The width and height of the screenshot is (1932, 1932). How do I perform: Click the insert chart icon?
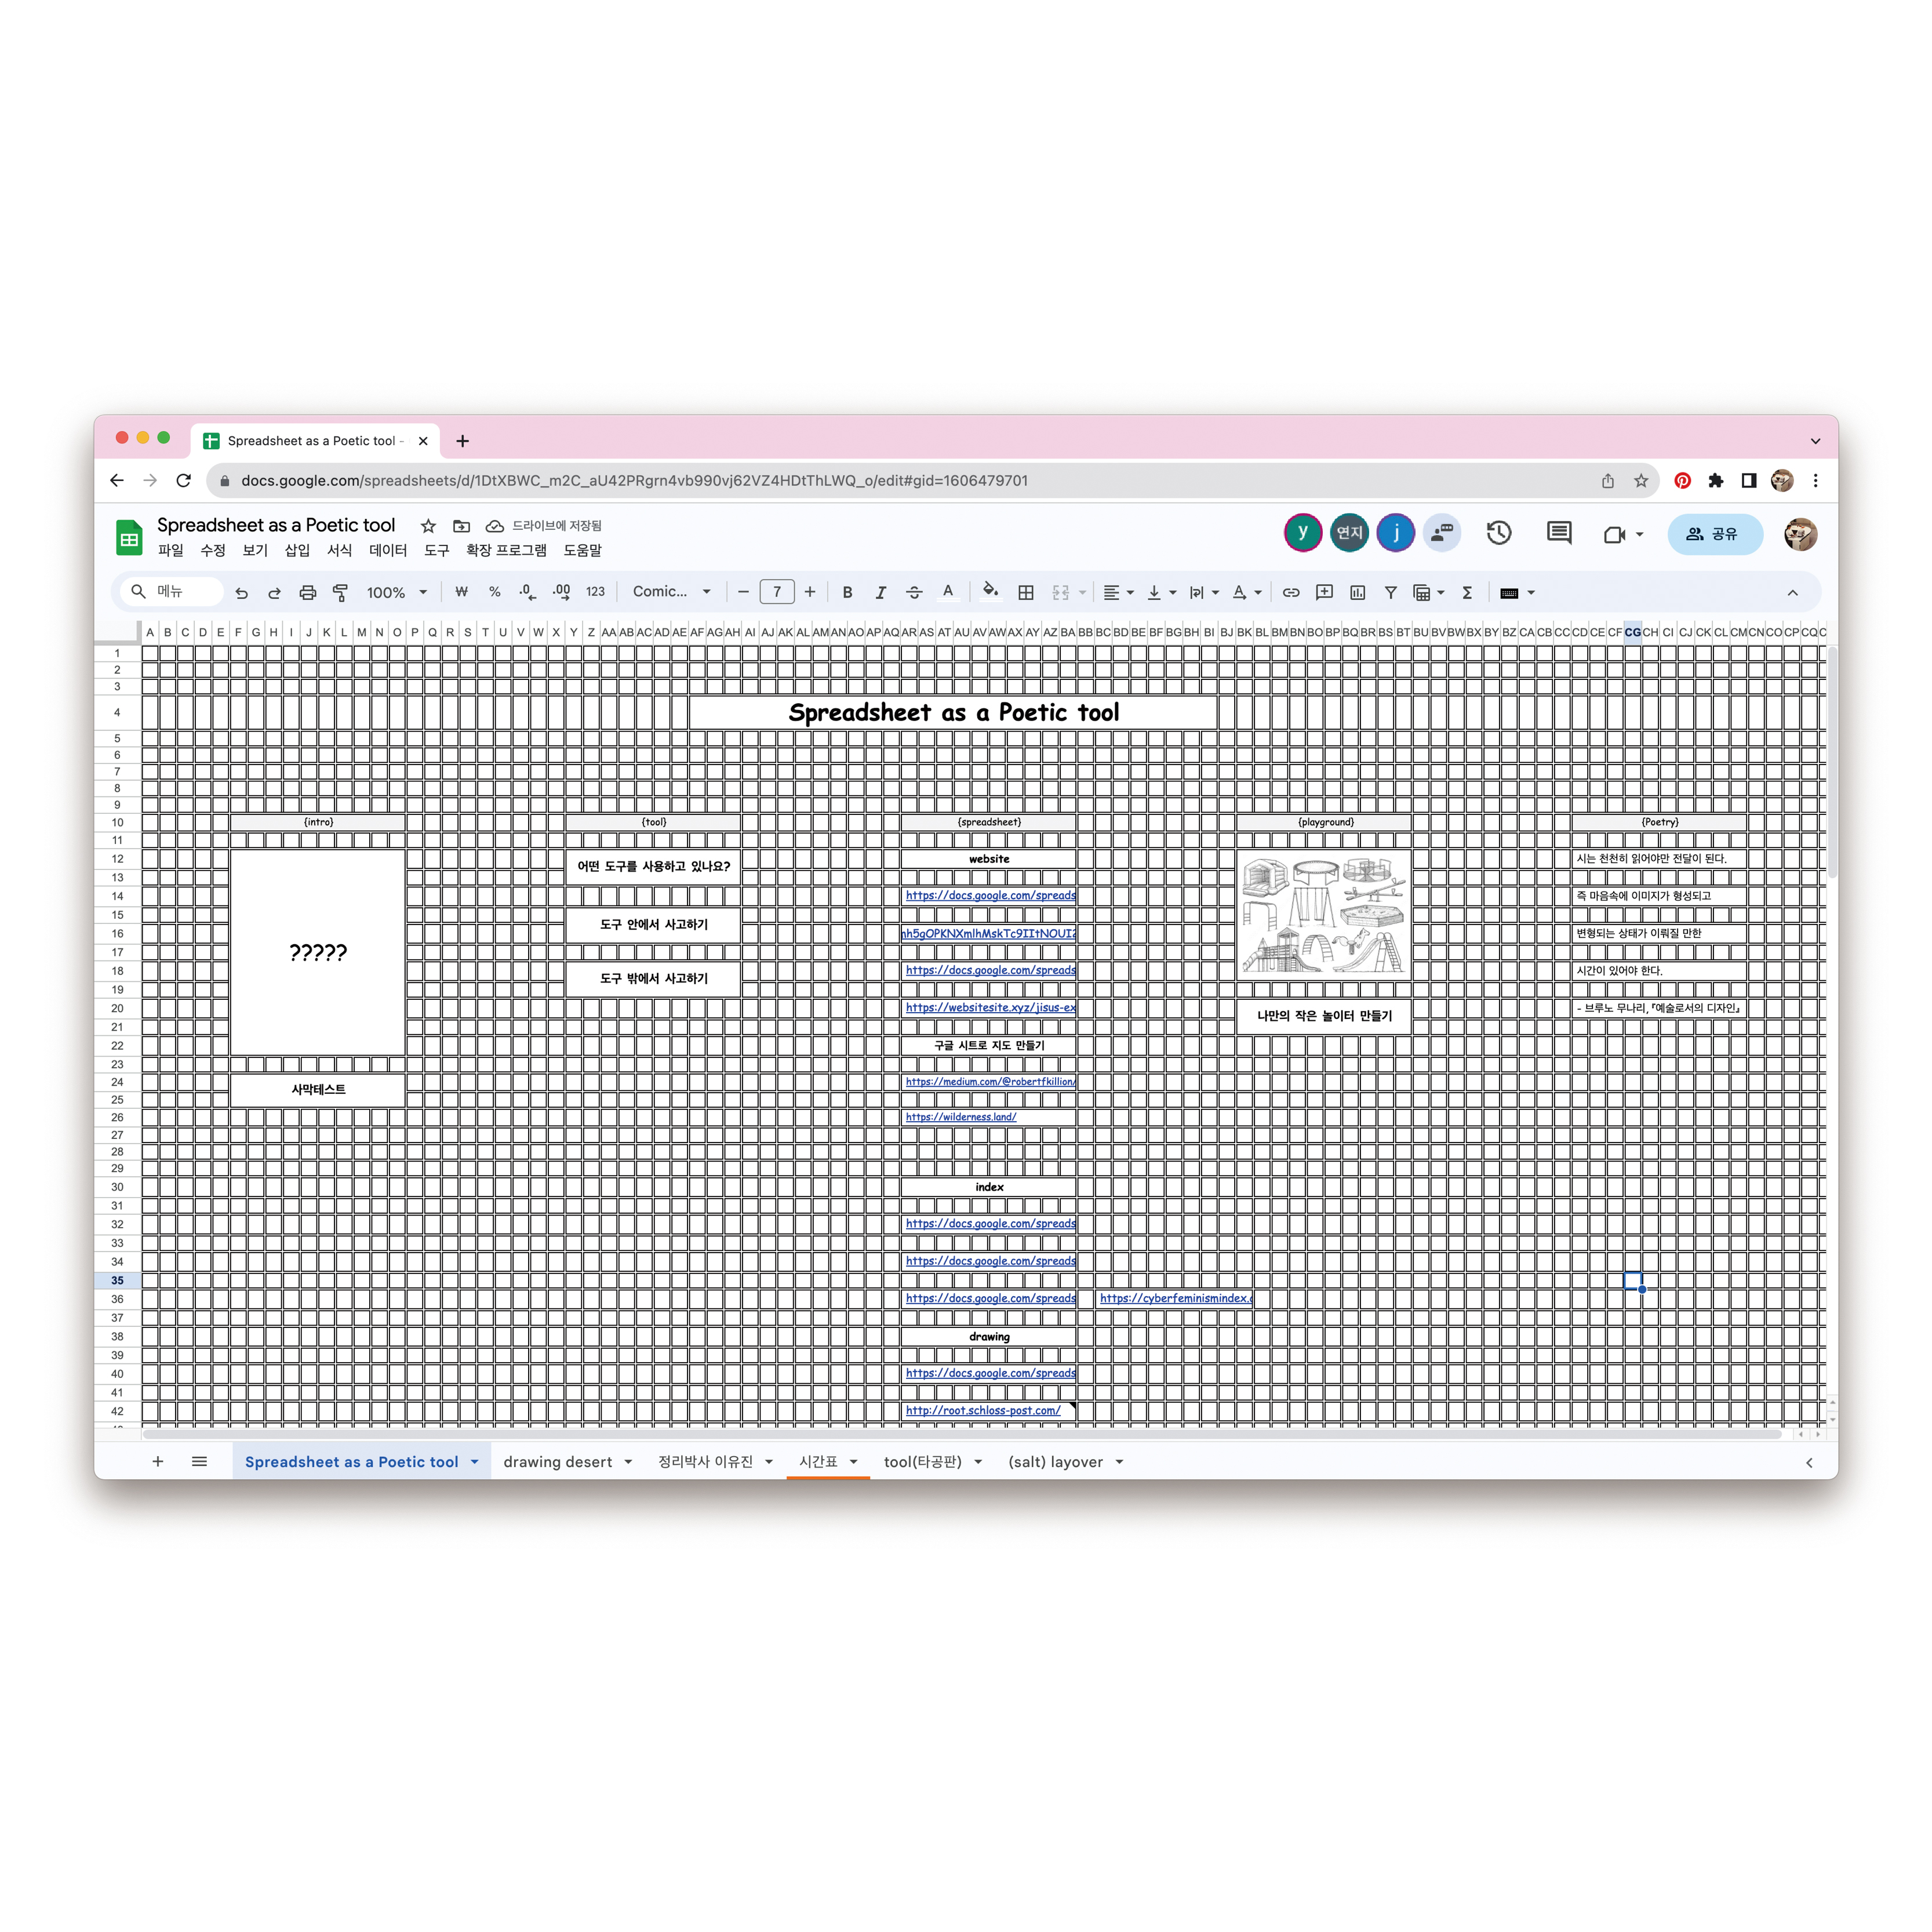[1357, 593]
